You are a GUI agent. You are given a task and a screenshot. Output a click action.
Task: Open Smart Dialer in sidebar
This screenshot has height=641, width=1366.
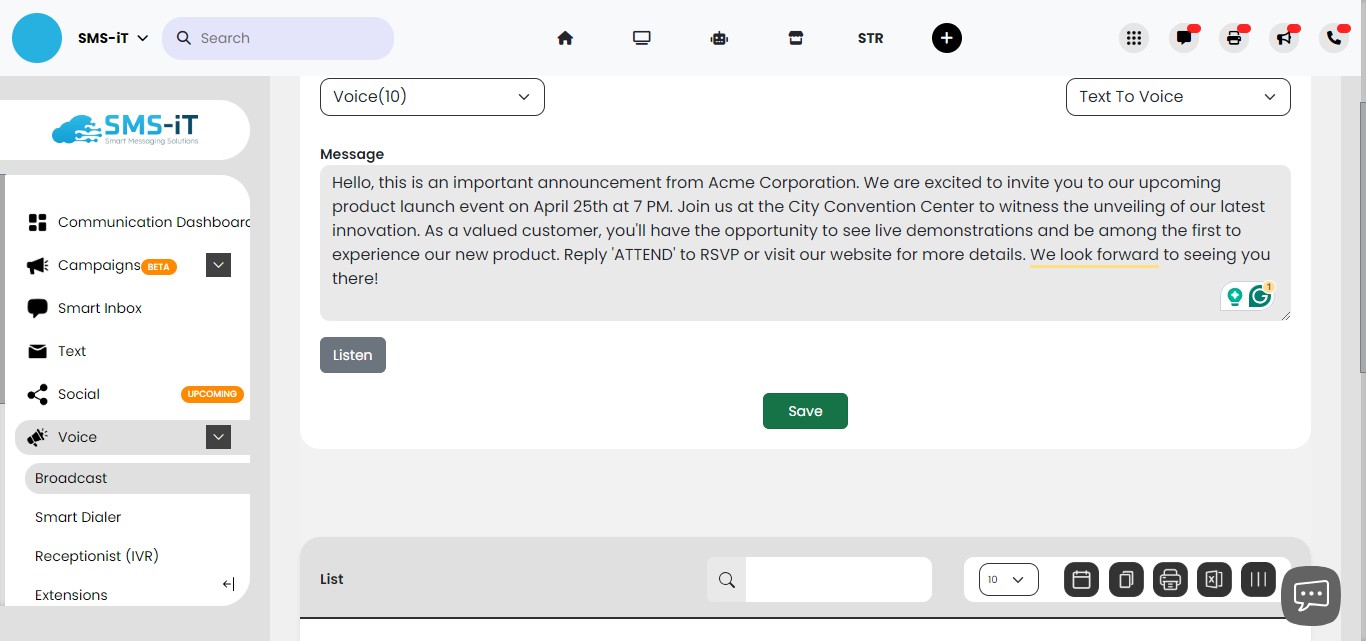tap(78, 517)
